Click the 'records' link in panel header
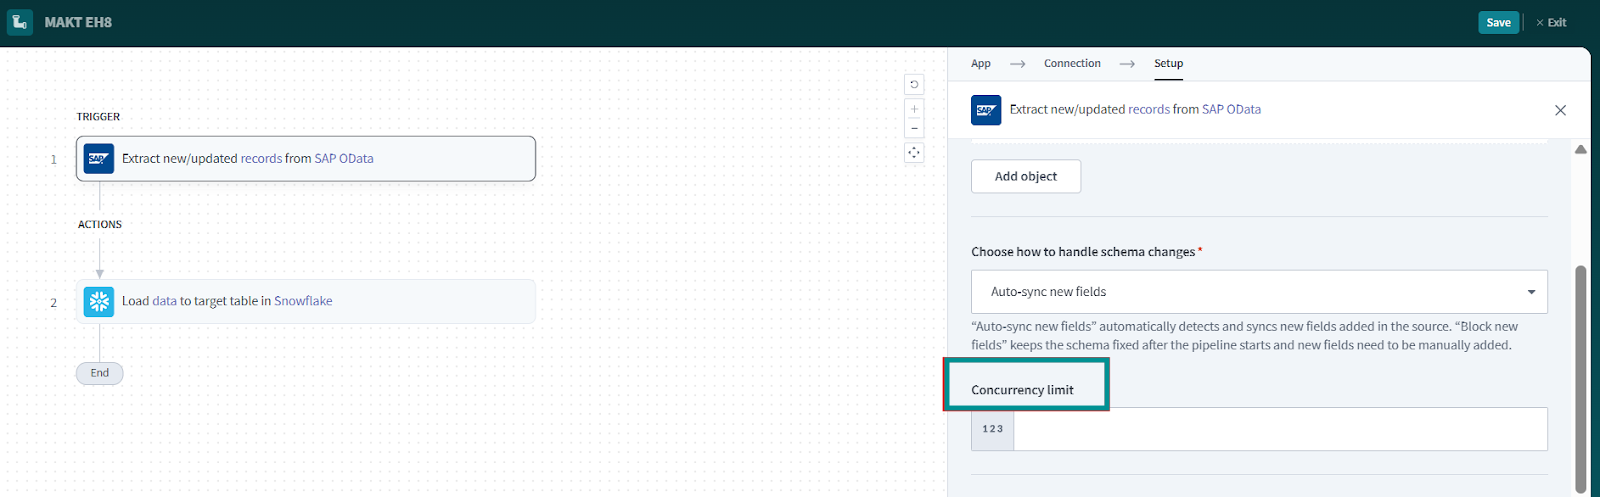1600x497 pixels. pyautogui.click(x=1149, y=110)
